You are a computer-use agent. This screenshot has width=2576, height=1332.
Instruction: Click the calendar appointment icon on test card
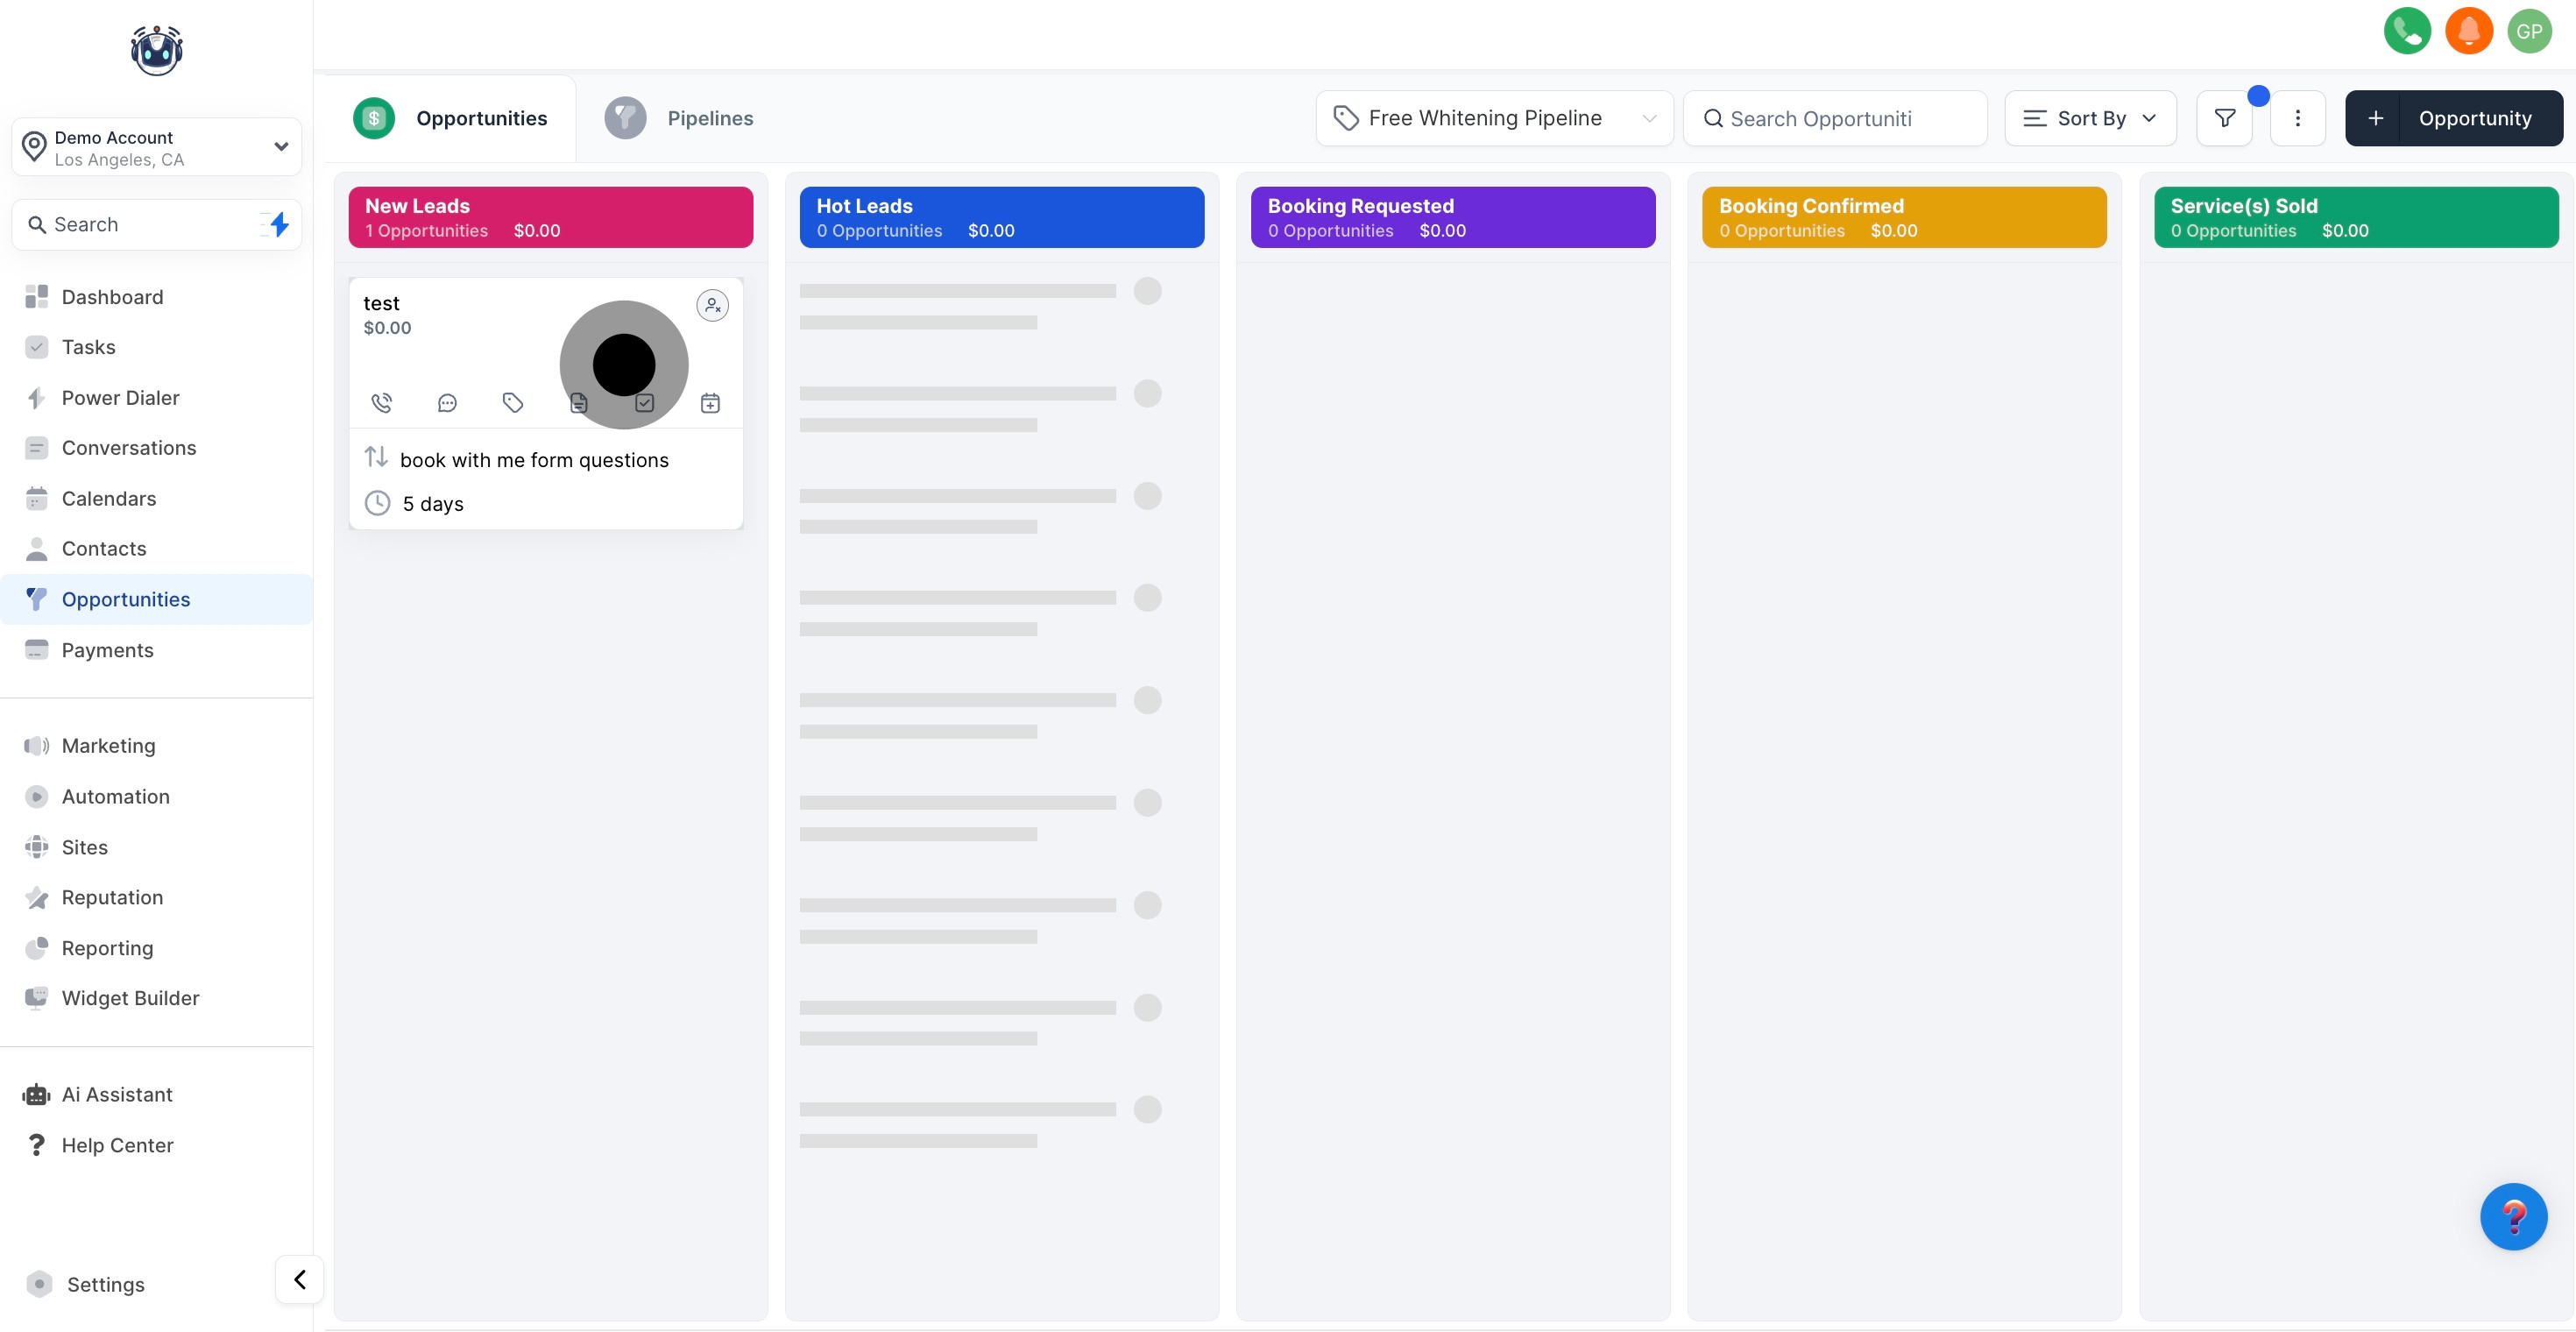tap(710, 403)
